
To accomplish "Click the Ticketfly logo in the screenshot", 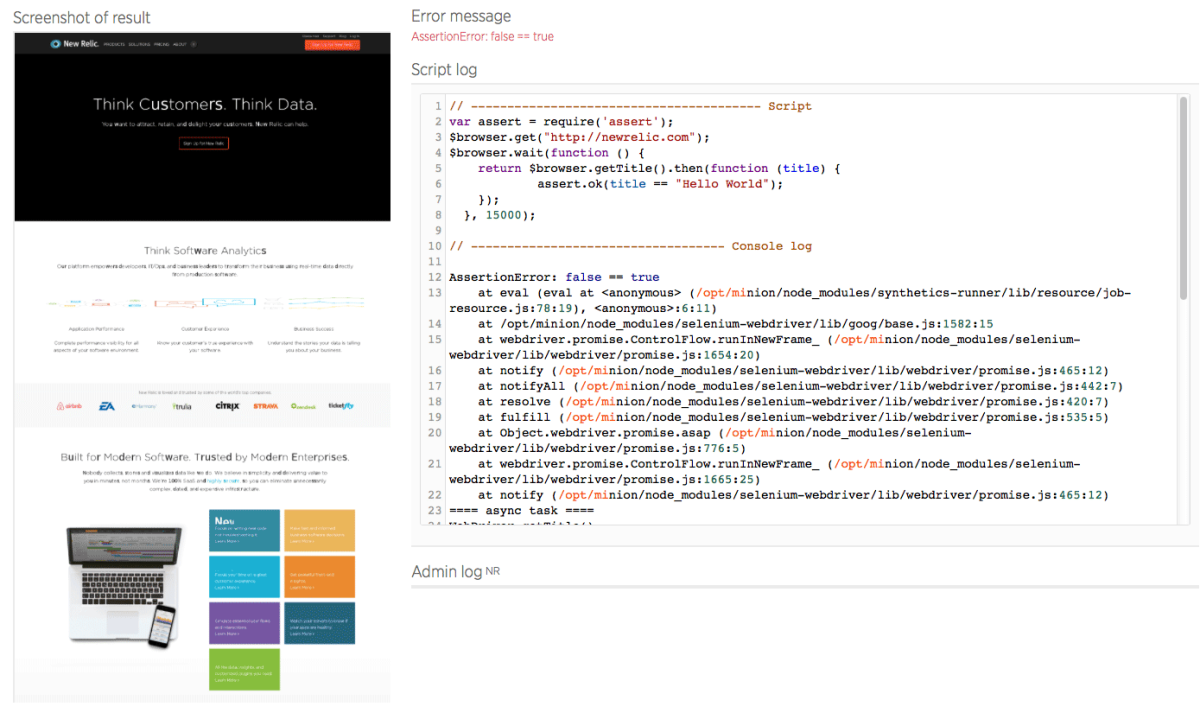I will [341, 406].
